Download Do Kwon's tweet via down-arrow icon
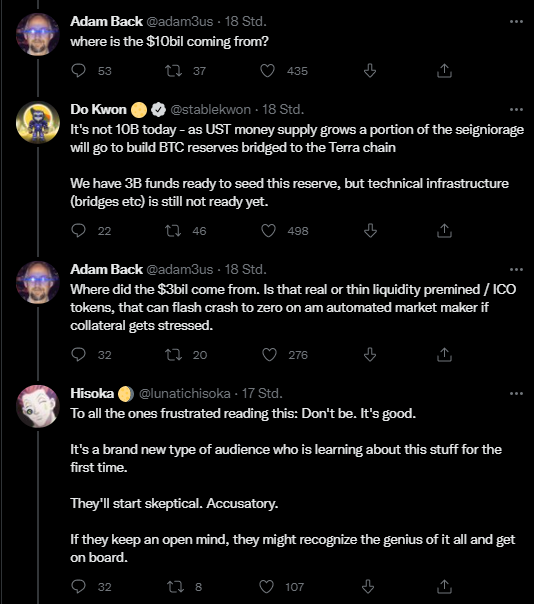Viewport: 534px width, 604px height. (370, 230)
